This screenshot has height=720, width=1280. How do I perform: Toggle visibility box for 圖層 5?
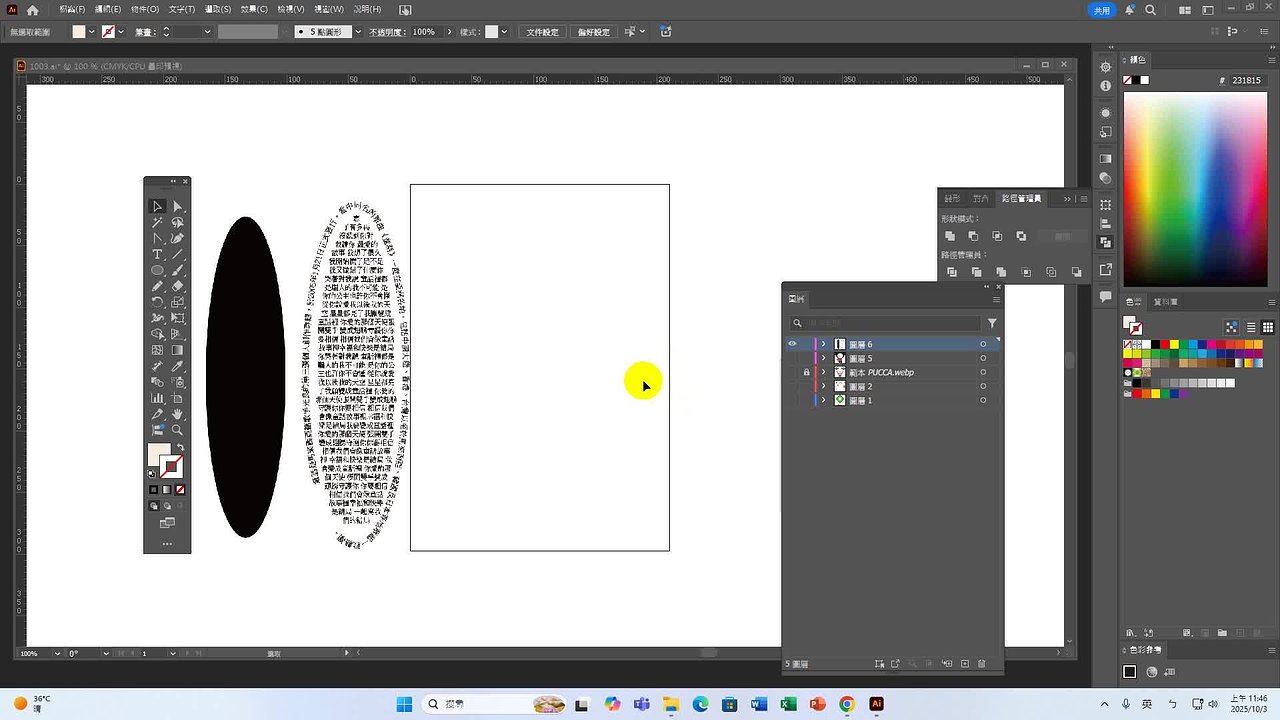pyautogui.click(x=792, y=358)
